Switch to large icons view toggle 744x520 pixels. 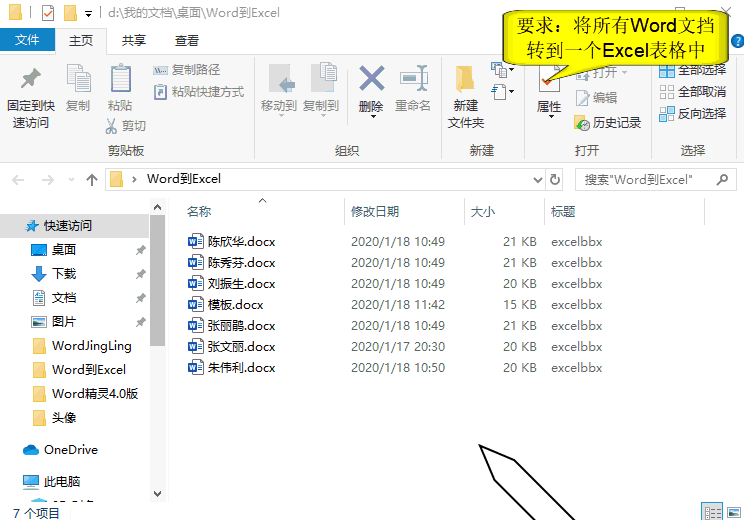click(x=733, y=512)
